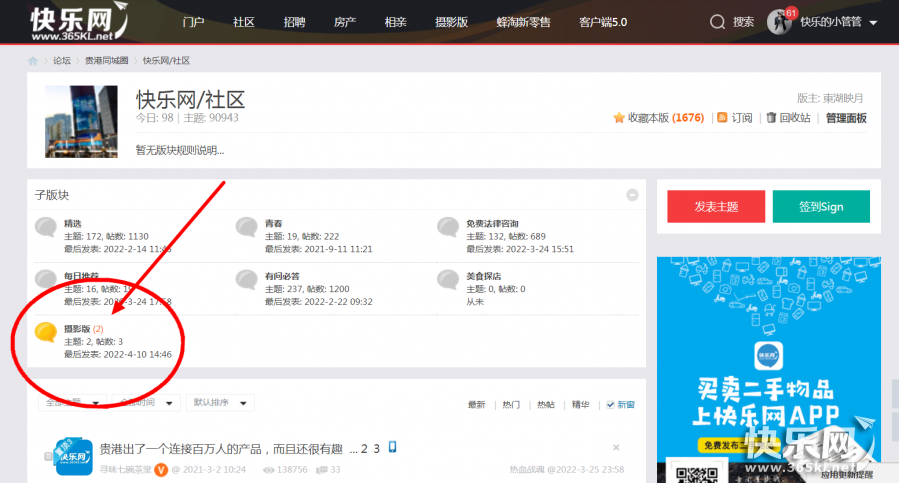Collapse the 子版块 panel
Image resolution: width=899 pixels, height=483 pixels.
pyautogui.click(x=632, y=195)
